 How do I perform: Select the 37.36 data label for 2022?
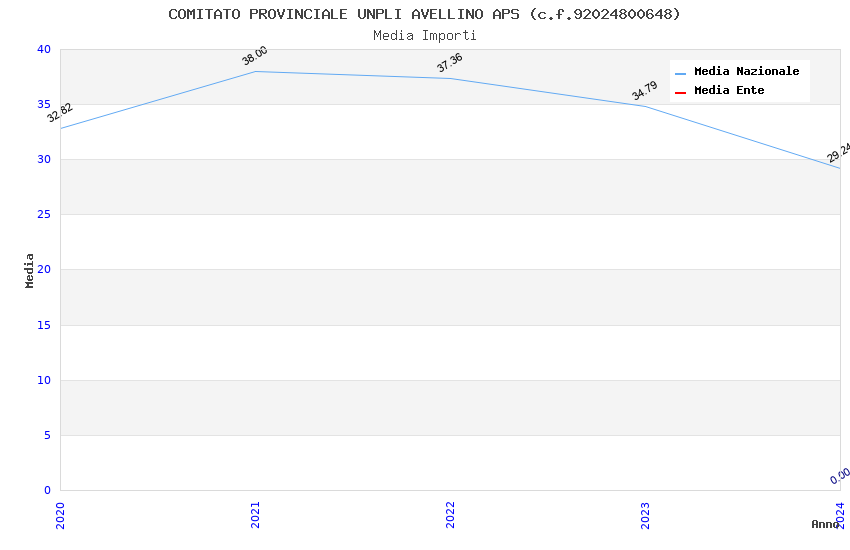coord(449,62)
